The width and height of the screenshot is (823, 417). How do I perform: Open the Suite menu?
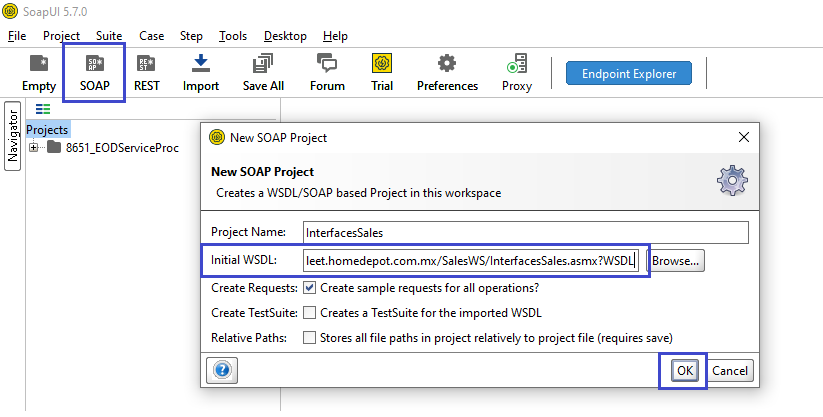(x=109, y=36)
